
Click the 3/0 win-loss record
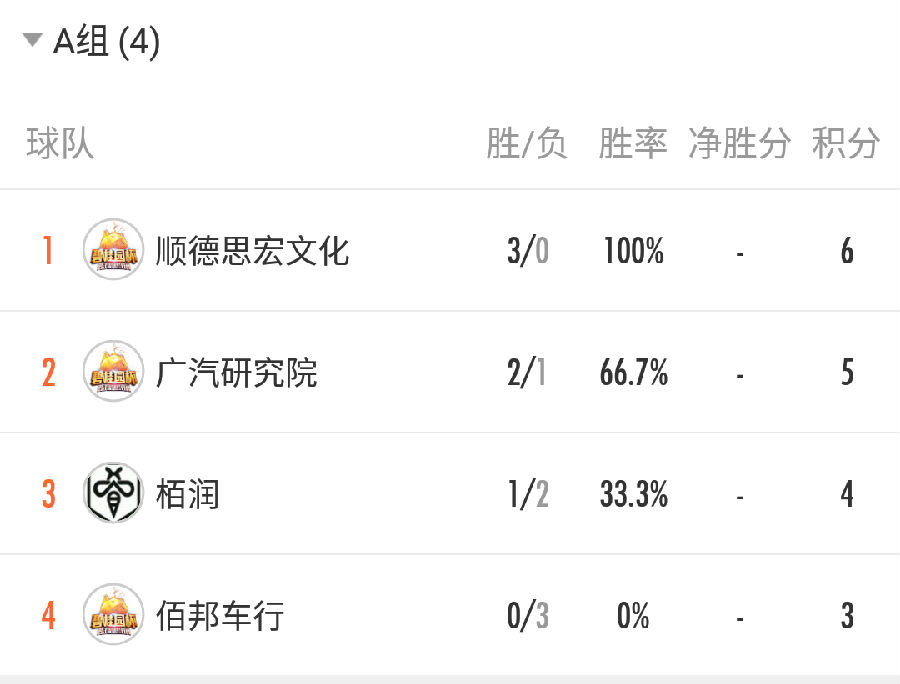click(527, 251)
